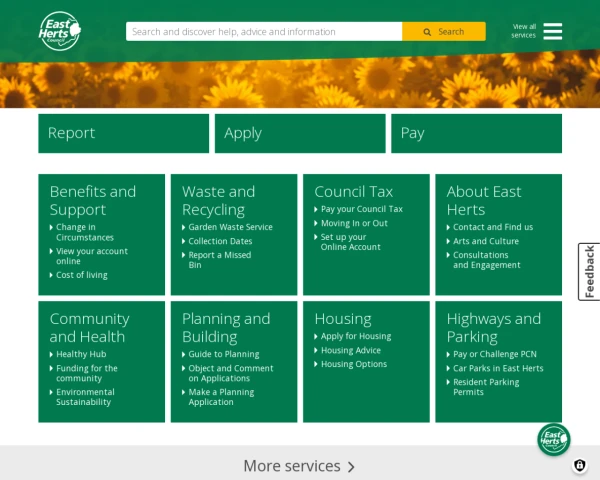Open Healthy Hub link
The height and width of the screenshot is (480, 600).
pos(81,354)
